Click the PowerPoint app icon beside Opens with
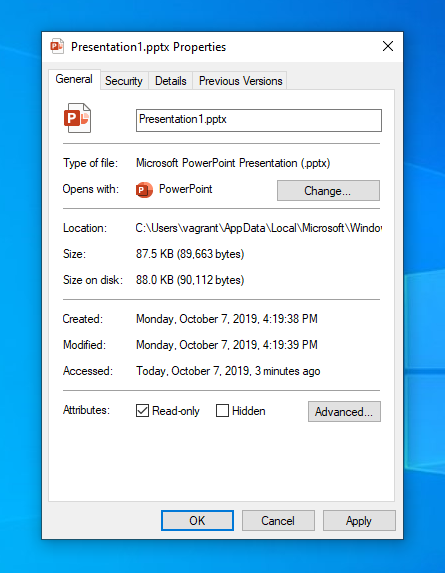Screen dimensions: 445x573 [144, 190]
